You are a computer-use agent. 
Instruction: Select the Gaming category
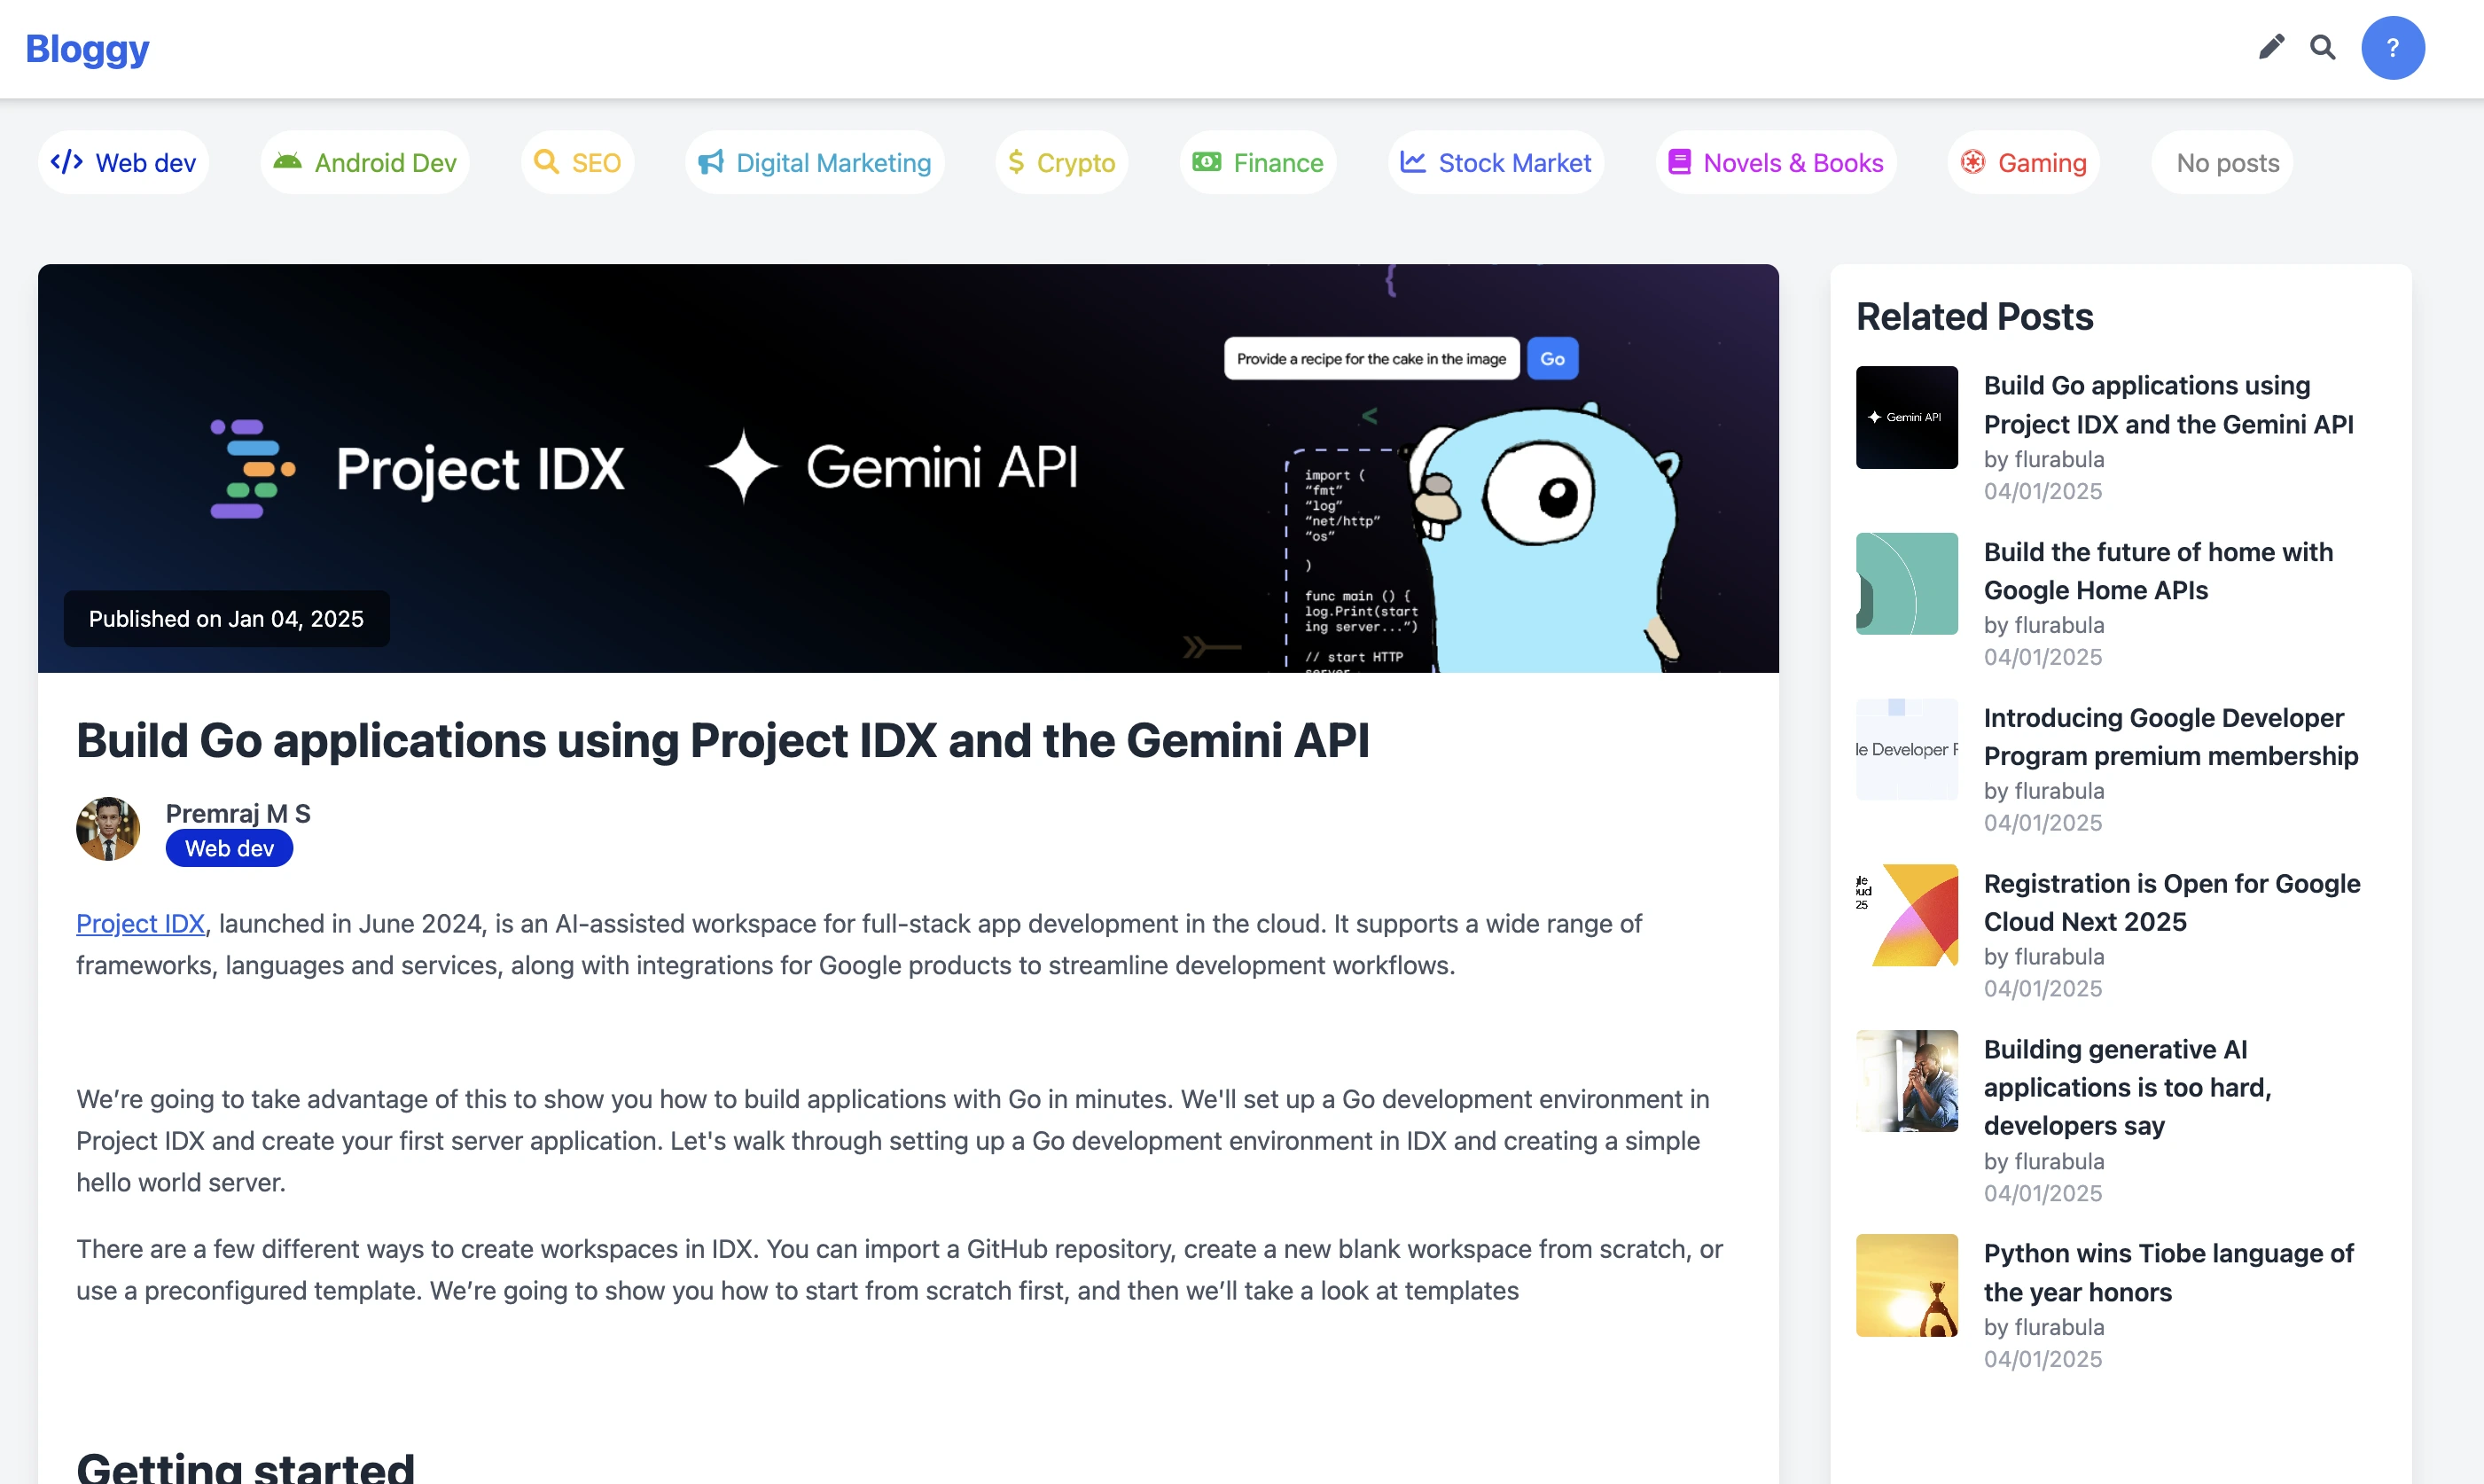tap(2023, 162)
